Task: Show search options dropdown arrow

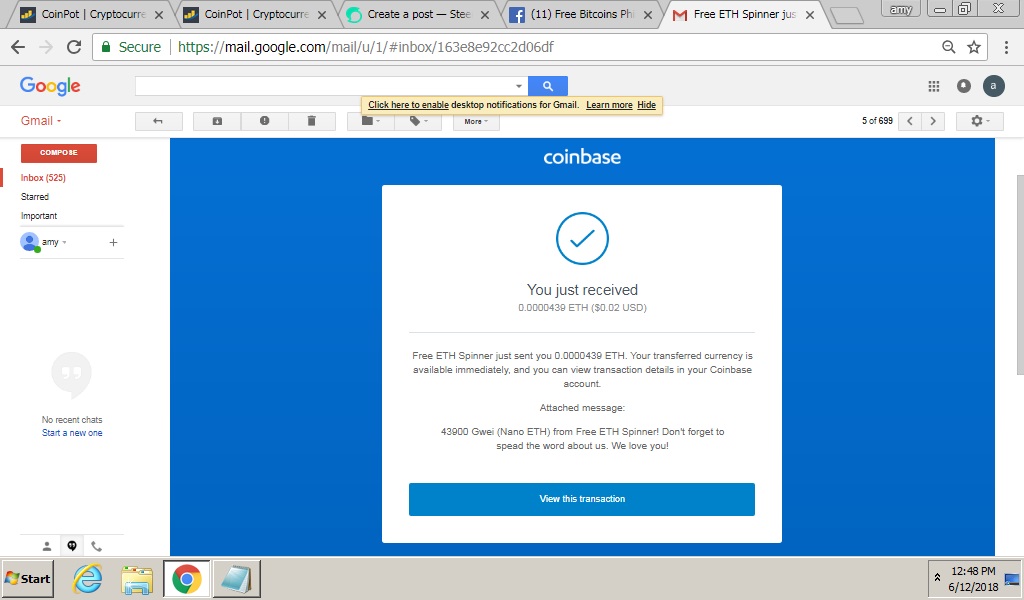Action: pos(519,86)
